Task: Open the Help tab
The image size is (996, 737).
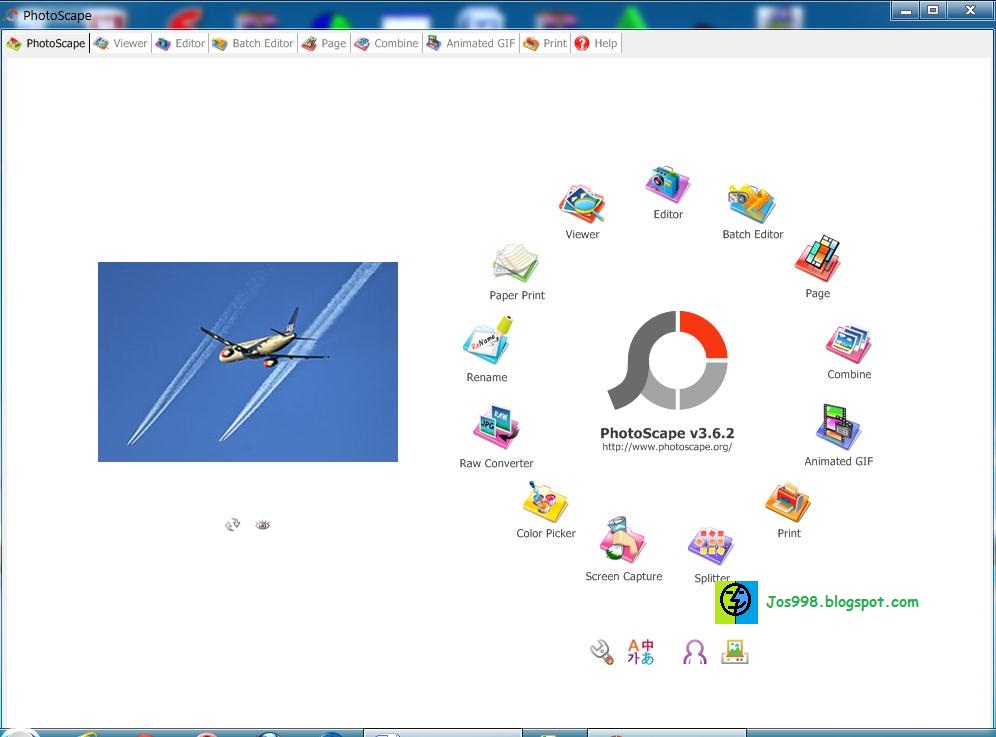Action: click(x=596, y=43)
